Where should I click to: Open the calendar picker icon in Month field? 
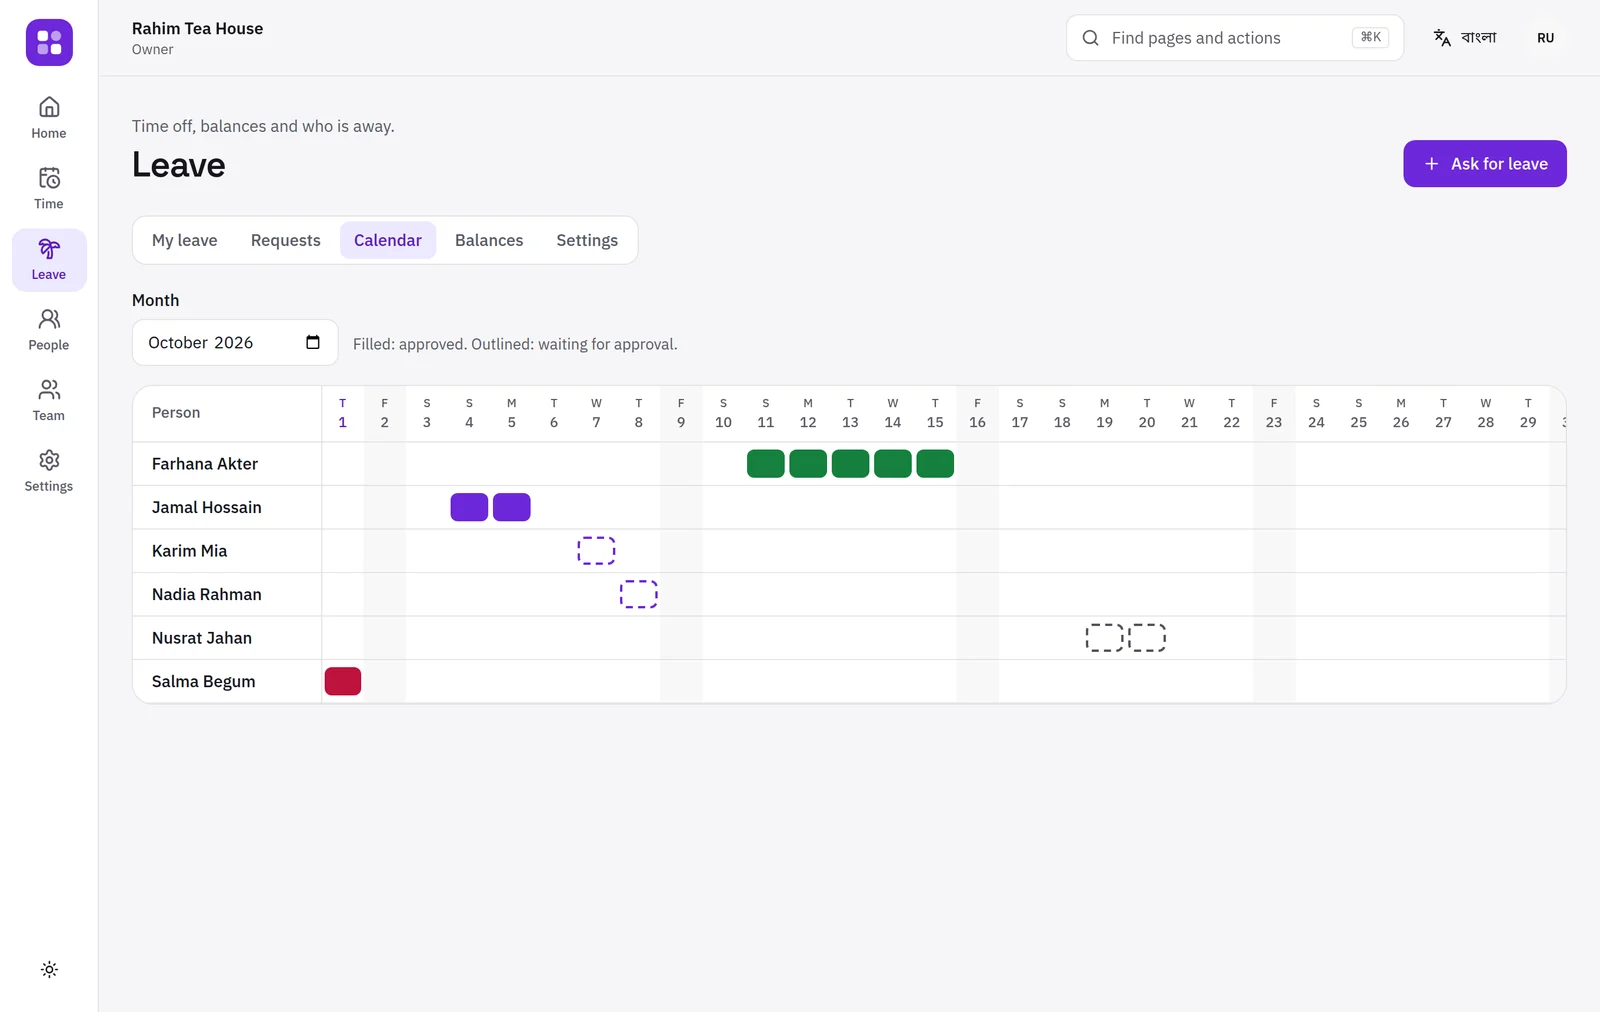pos(313,342)
